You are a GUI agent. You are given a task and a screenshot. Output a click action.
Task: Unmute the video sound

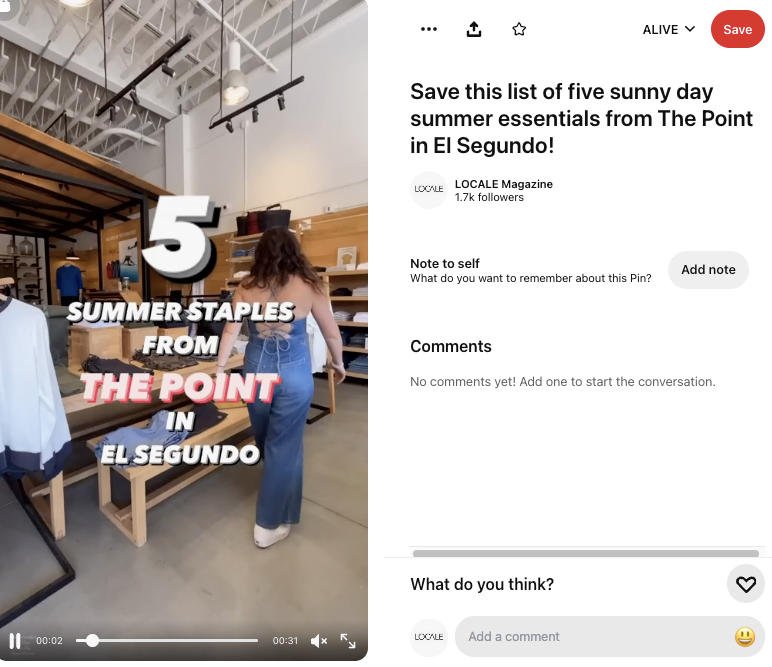point(319,640)
